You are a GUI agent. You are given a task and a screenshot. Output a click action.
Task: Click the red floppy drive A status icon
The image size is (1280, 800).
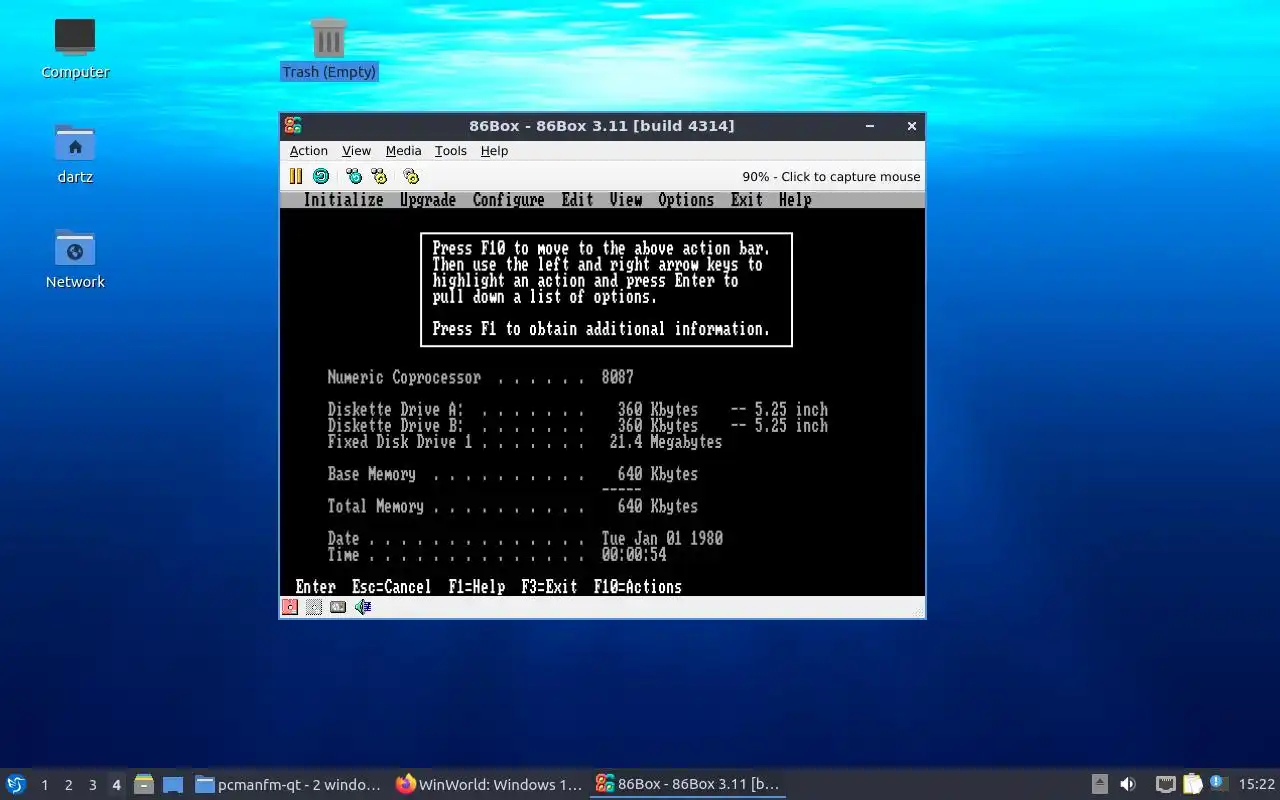click(x=290, y=607)
